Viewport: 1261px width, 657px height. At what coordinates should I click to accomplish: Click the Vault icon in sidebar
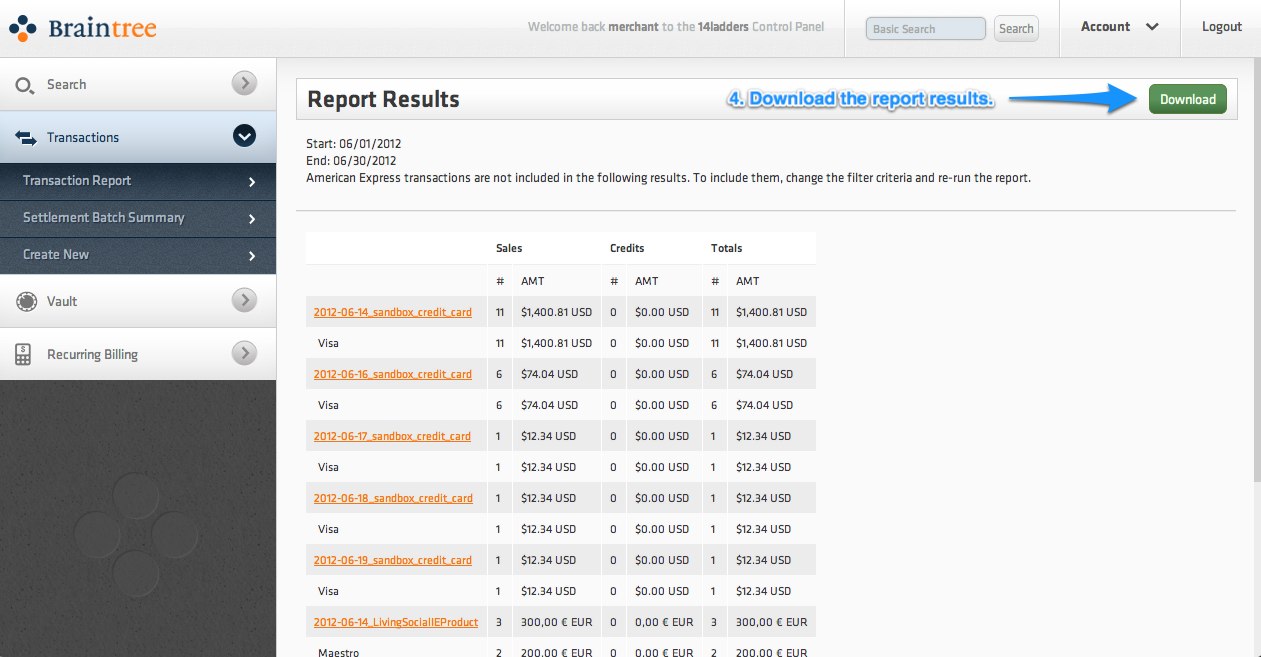point(25,301)
